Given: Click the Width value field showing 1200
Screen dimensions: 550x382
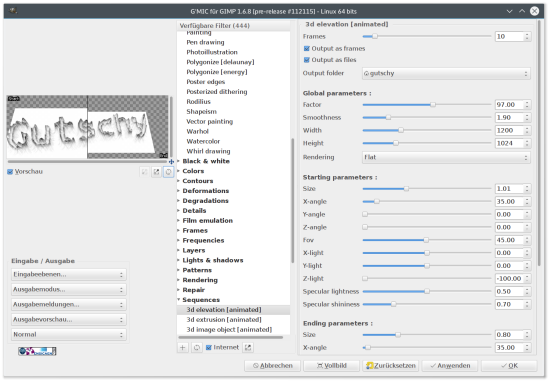Looking at the screenshot, I should pyautogui.click(x=509, y=130).
